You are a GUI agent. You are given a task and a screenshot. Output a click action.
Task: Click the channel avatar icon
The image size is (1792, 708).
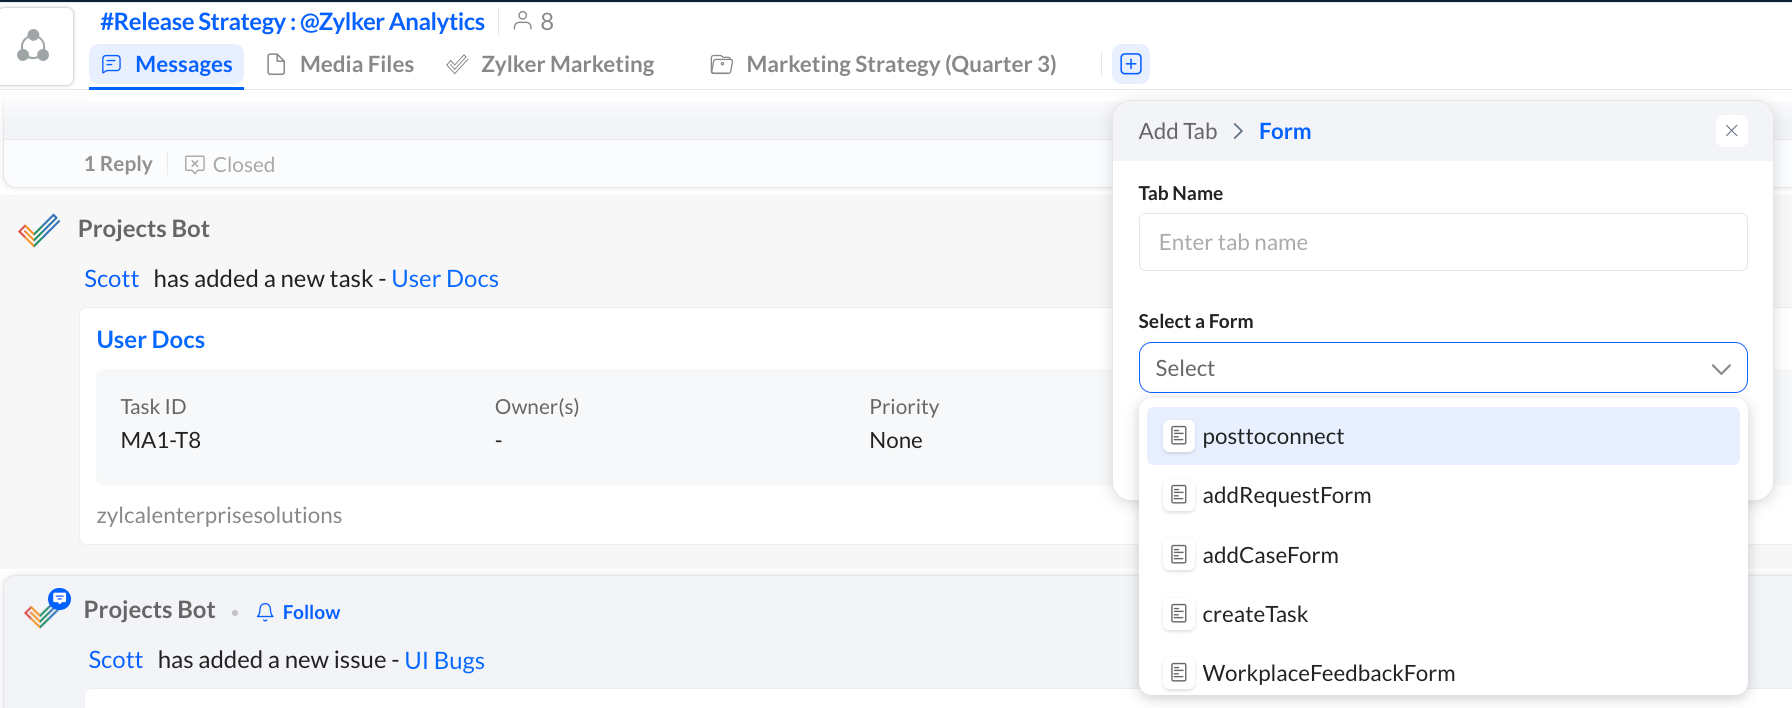pyautogui.click(x=34, y=46)
